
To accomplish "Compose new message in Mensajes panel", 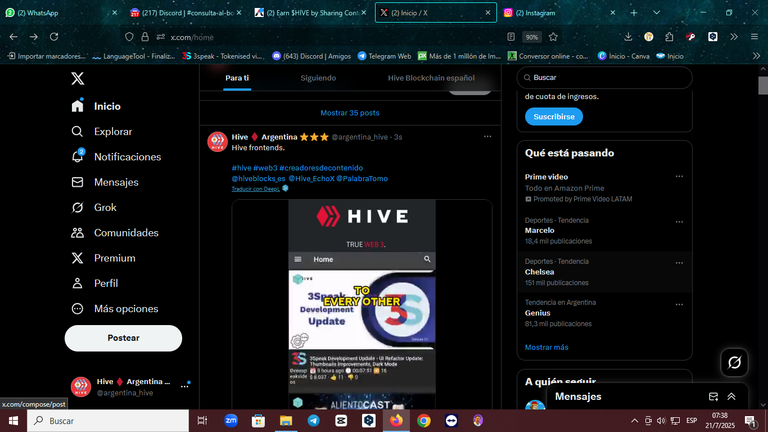I will [713, 397].
